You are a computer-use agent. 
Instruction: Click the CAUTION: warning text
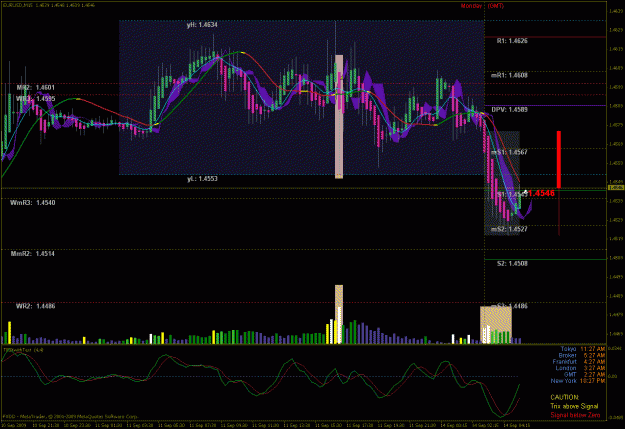[x=564, y=397]
